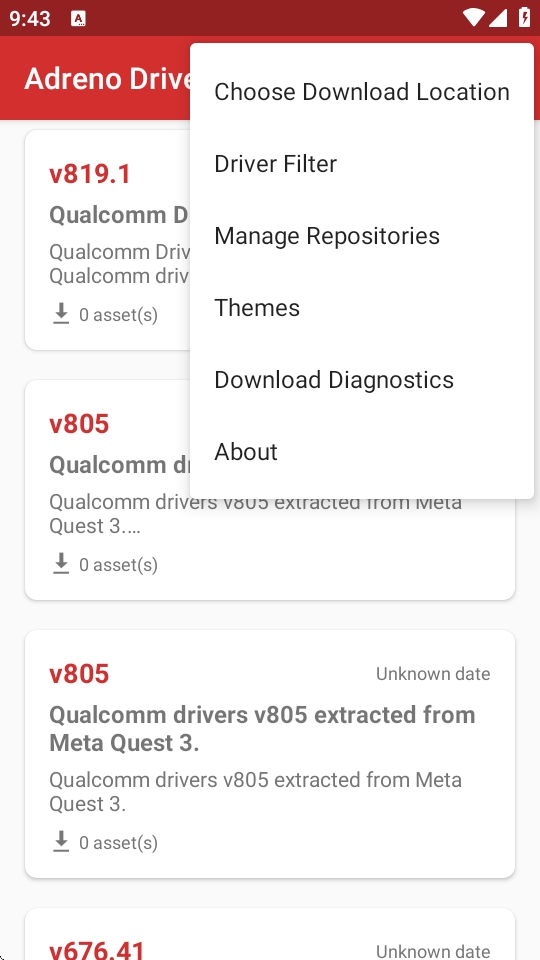Screen dimensions: 540x960
Task: Click Unknown date label on second v805 card
Action: tap(433, 674)
